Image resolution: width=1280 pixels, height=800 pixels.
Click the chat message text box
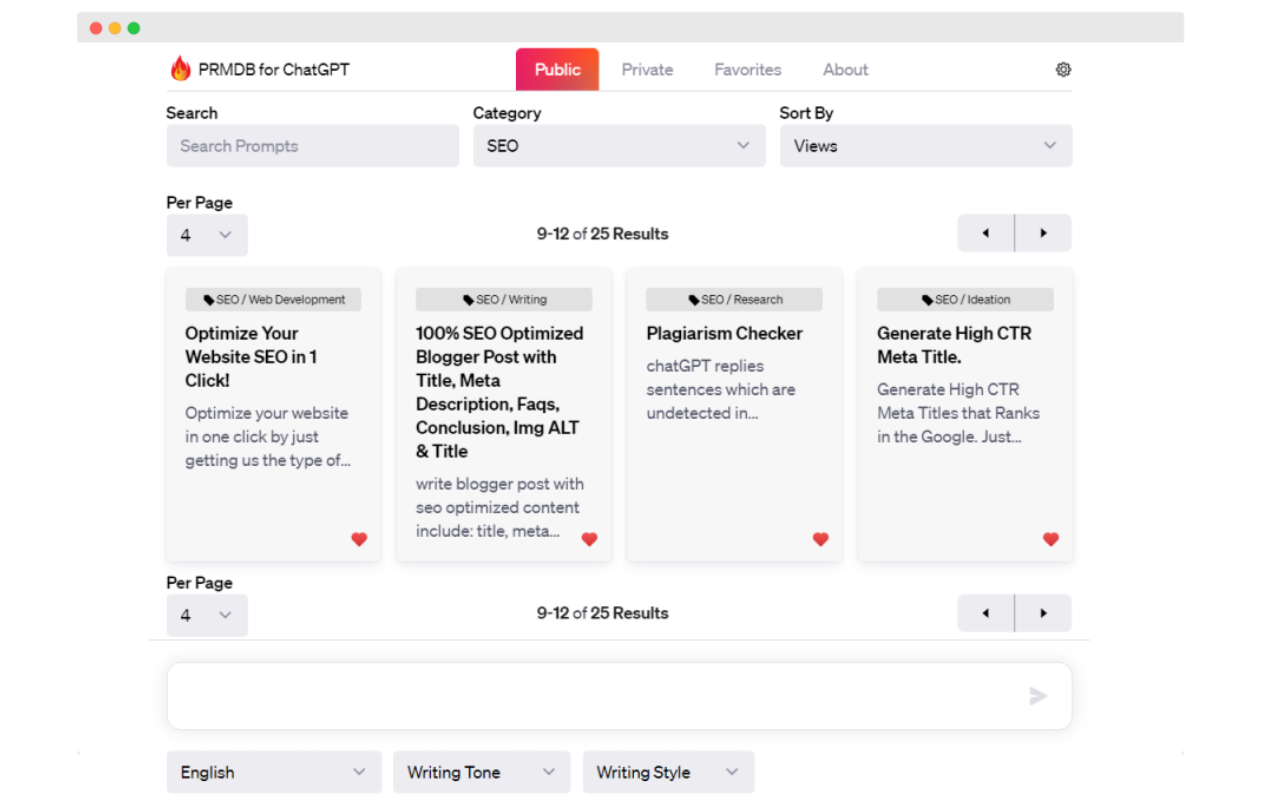point(619,696)
